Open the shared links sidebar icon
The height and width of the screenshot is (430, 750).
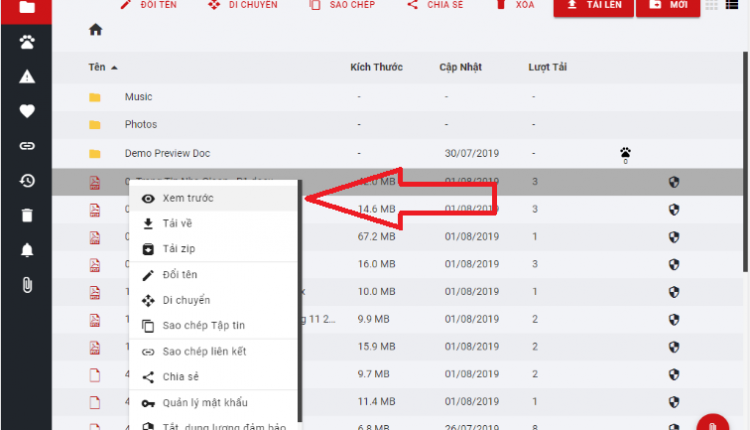(x=27, y=146)
